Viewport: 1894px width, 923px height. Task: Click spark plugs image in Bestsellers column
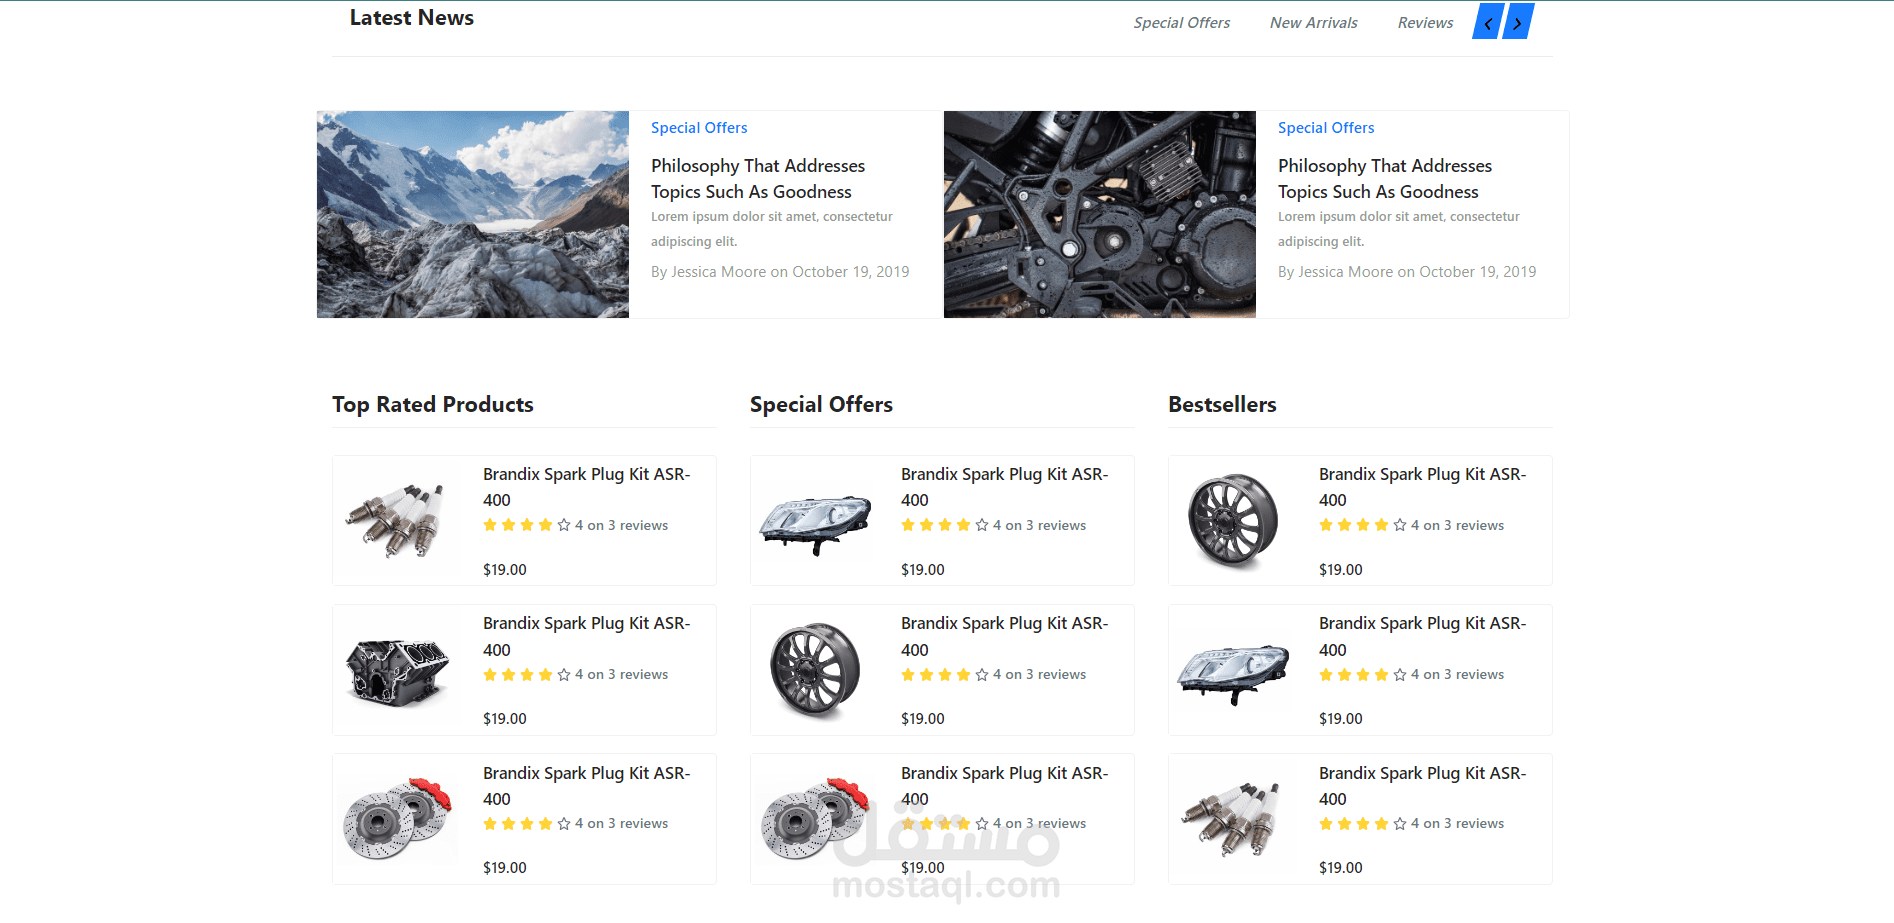(1232, 819)
